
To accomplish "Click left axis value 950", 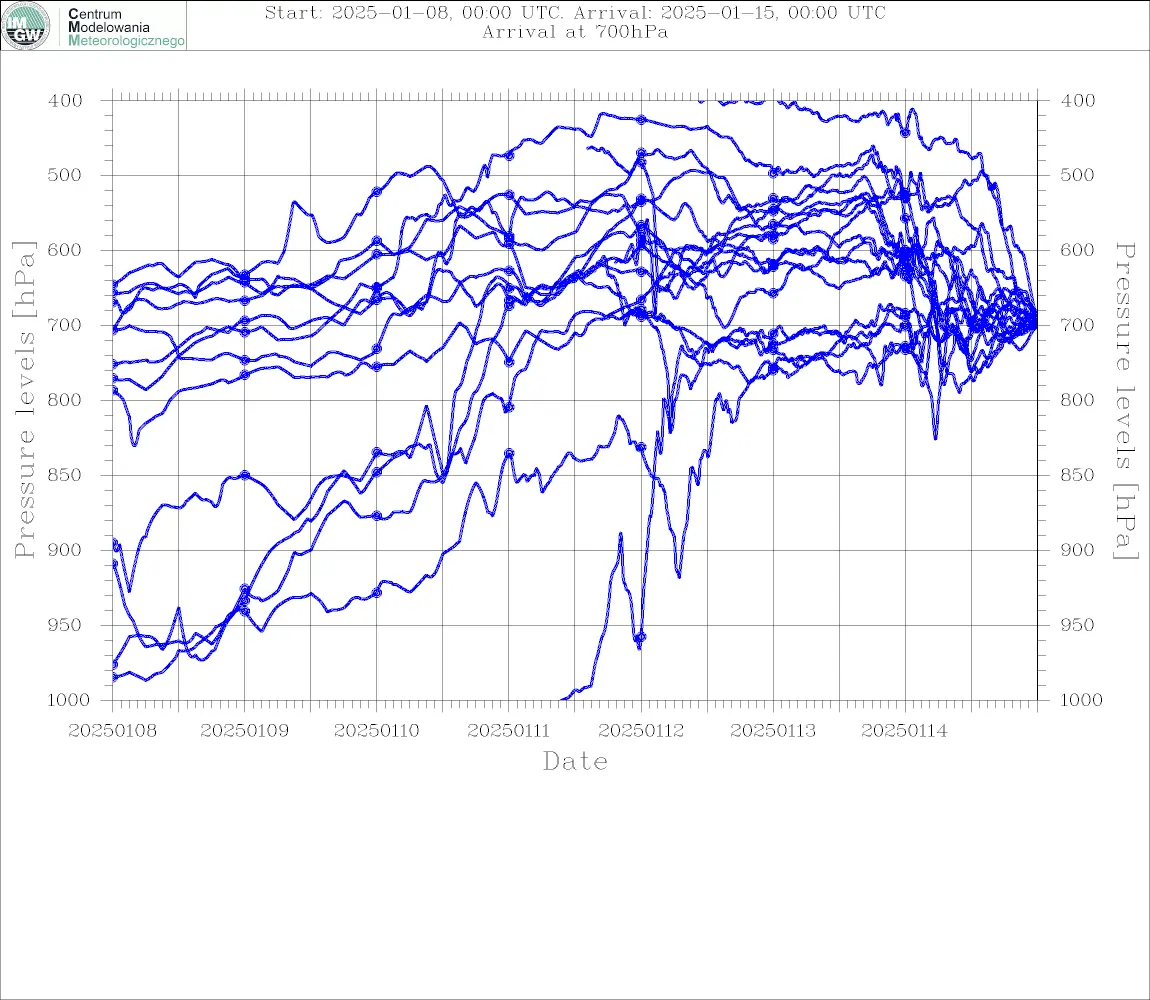I will coord(65,625).
